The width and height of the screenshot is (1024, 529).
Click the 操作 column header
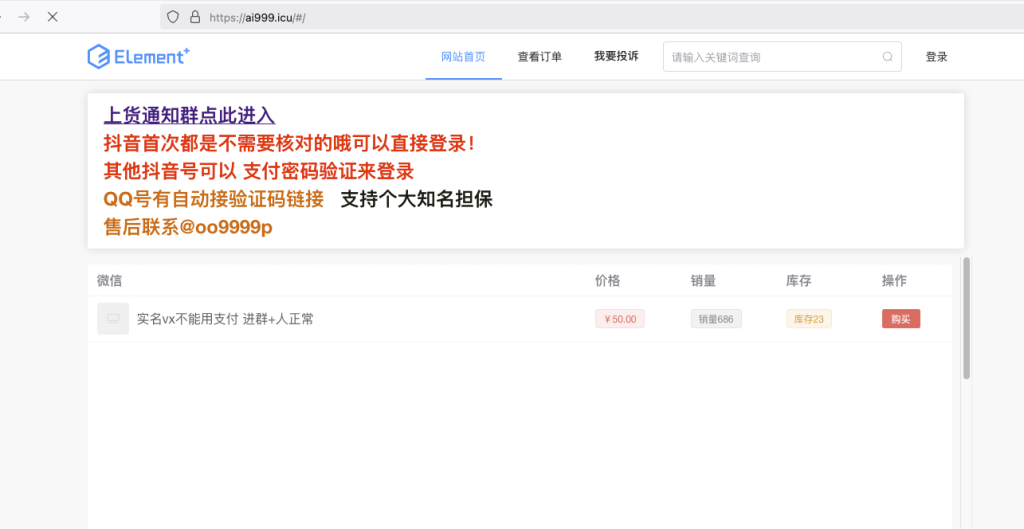(894, 281)
